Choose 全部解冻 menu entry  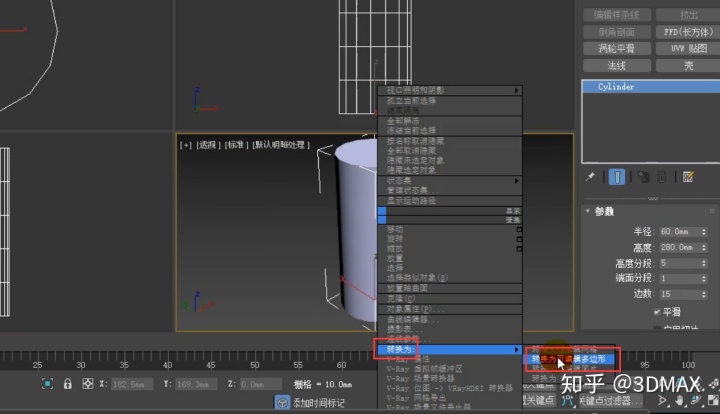click(x=450, y=121)
